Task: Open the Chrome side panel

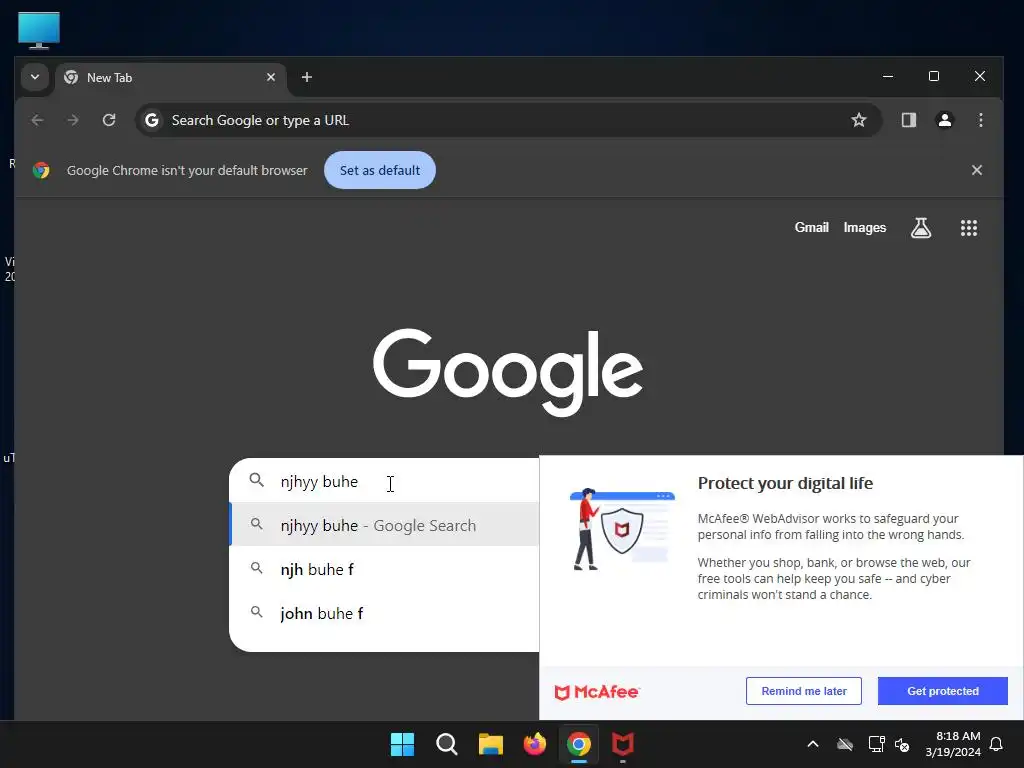Action: coord(908,120)
